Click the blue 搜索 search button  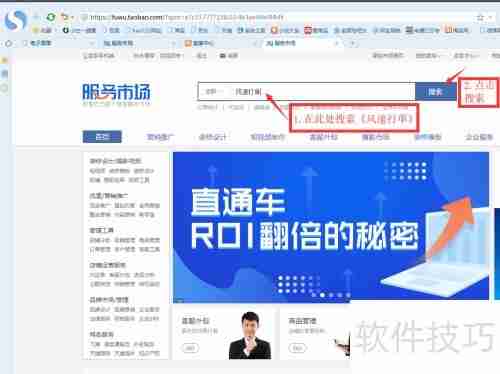coord(435,92)
